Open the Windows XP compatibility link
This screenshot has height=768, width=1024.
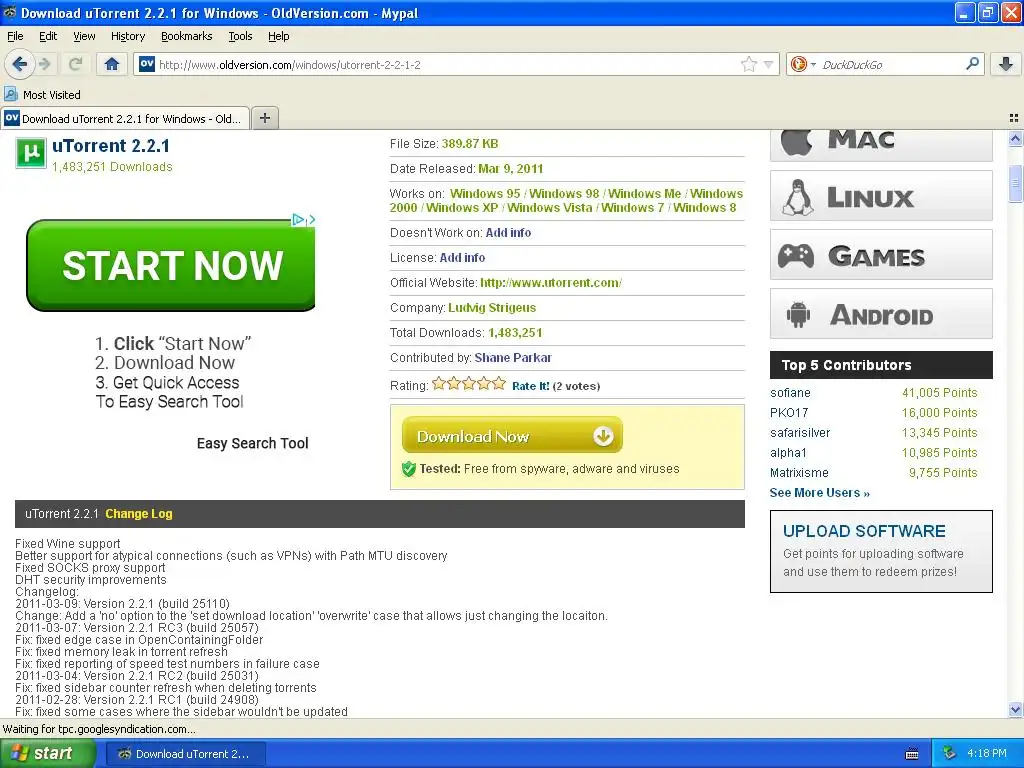tap(462, 208)
